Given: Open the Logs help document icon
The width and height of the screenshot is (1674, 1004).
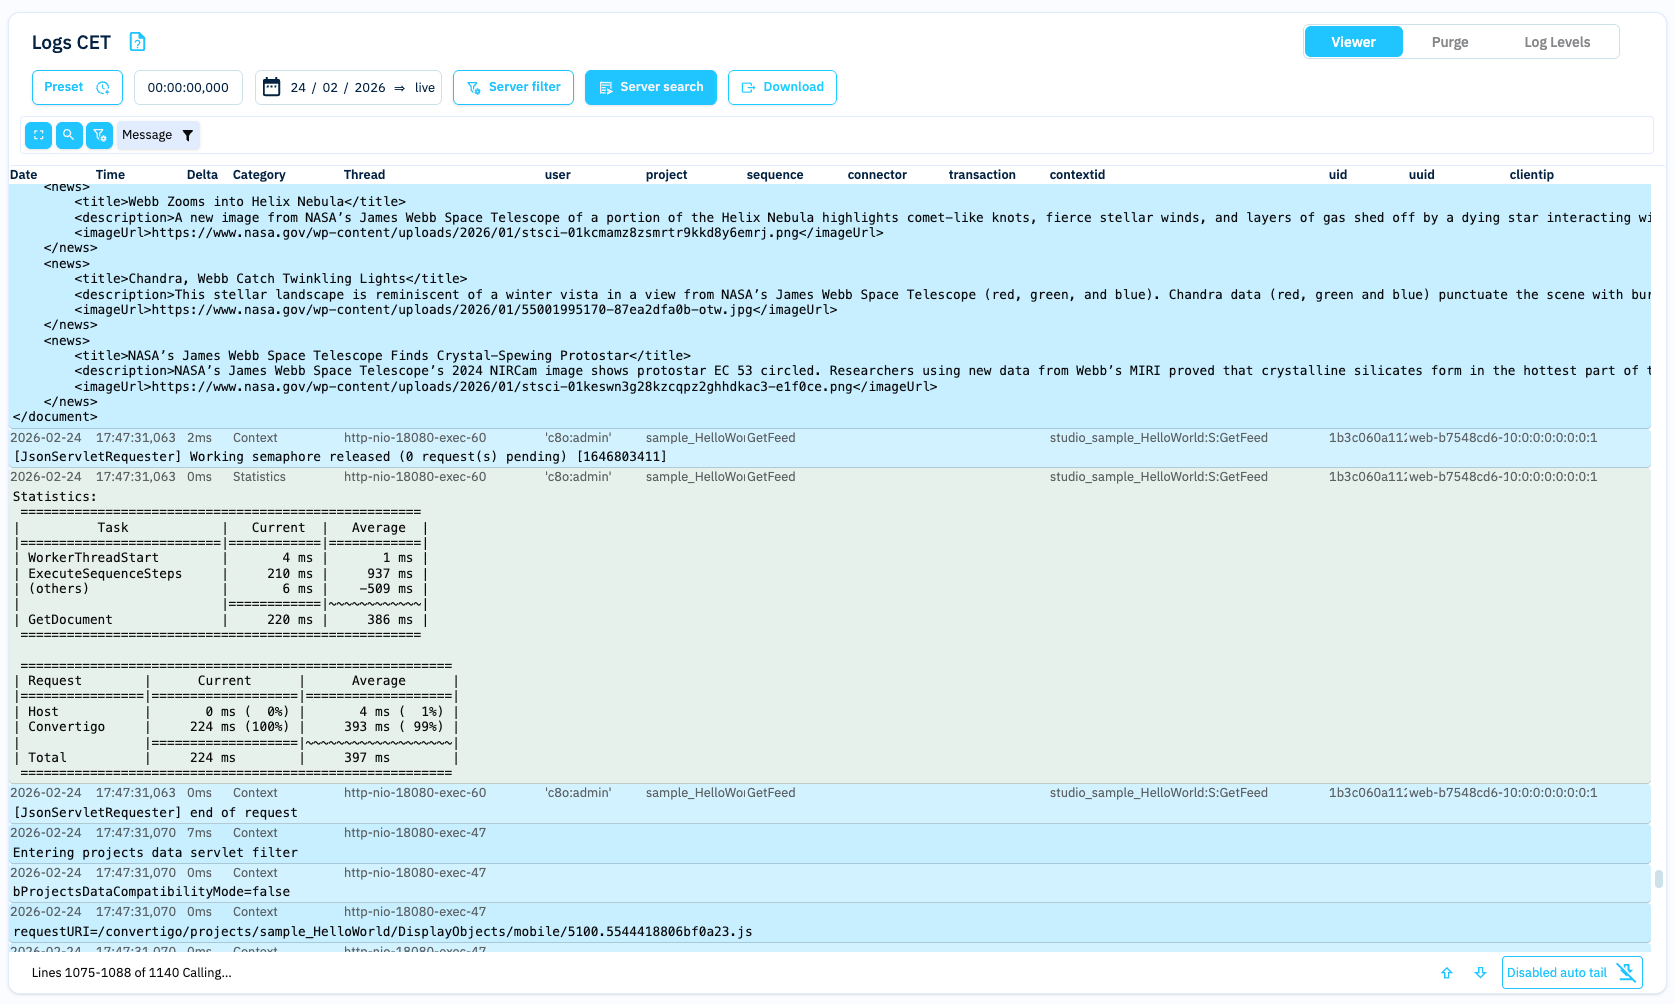Looking at the screenshot, I should [138, 42].
